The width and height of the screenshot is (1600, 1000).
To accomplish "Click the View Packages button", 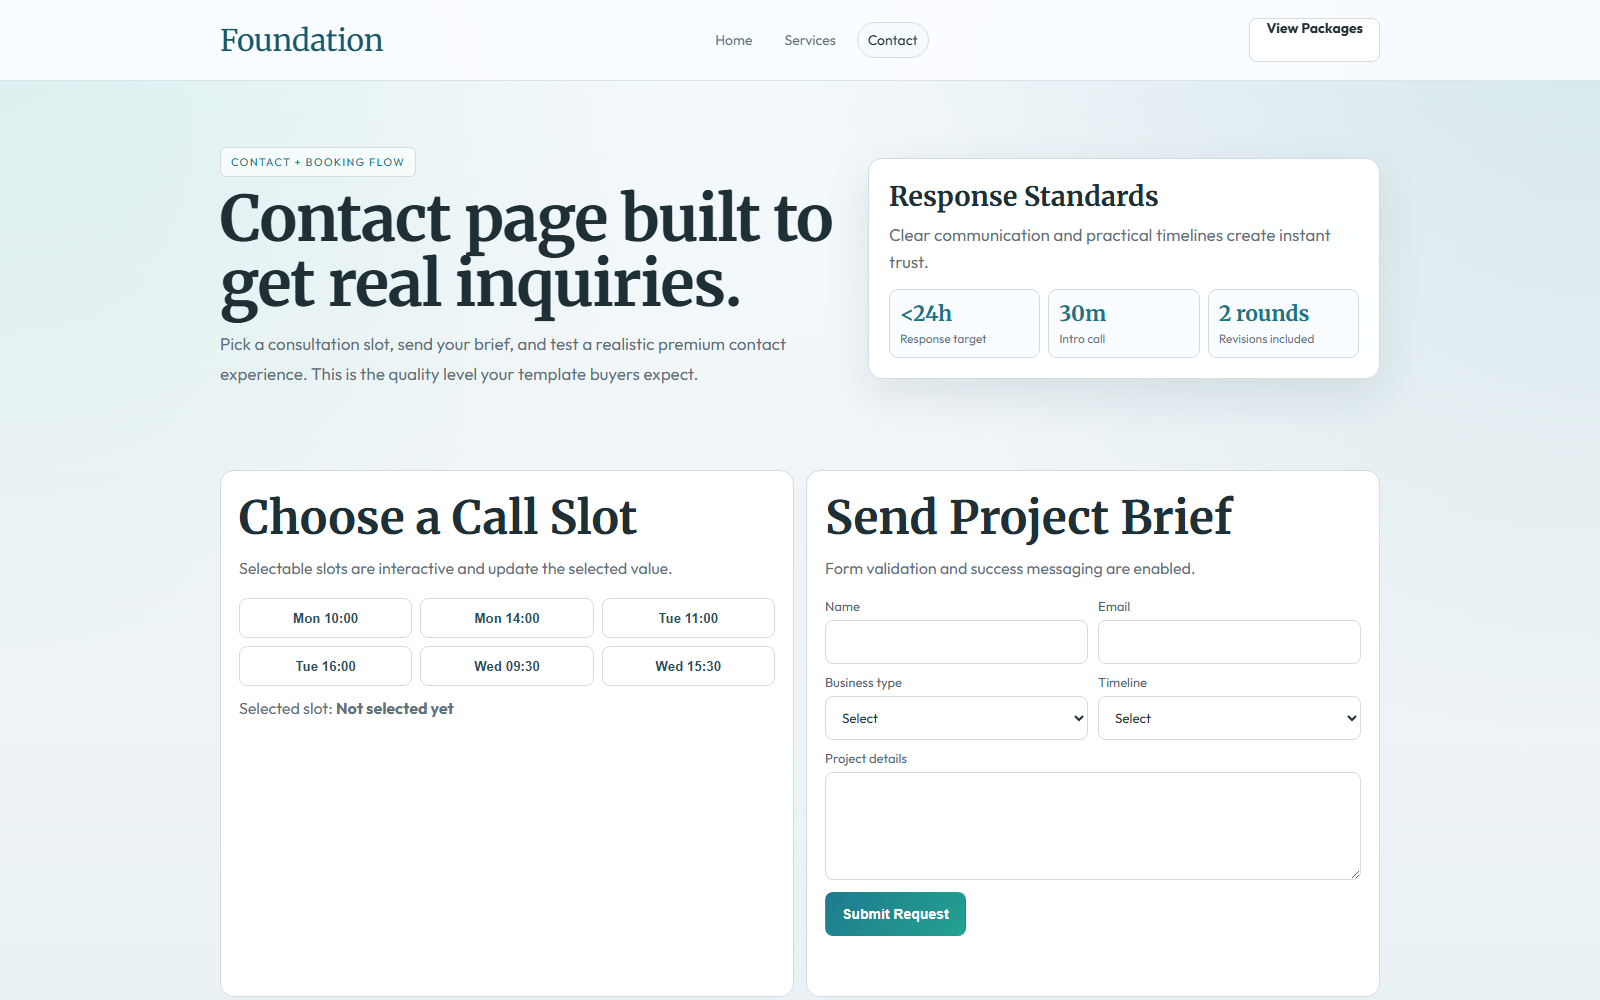I will tap(1313, 39).
